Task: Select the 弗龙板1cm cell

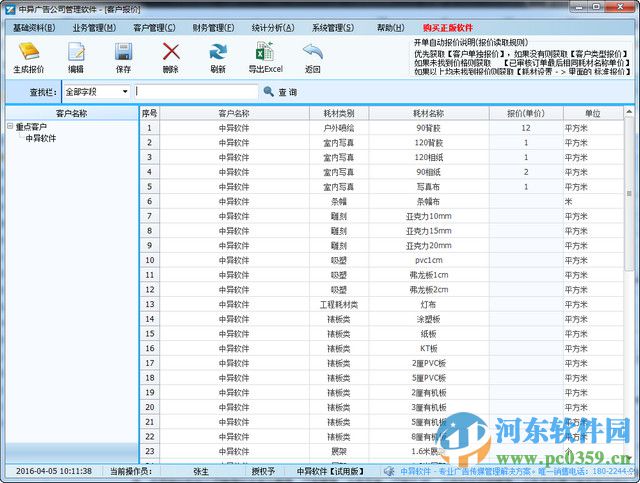Action: (x=429, y=275)
